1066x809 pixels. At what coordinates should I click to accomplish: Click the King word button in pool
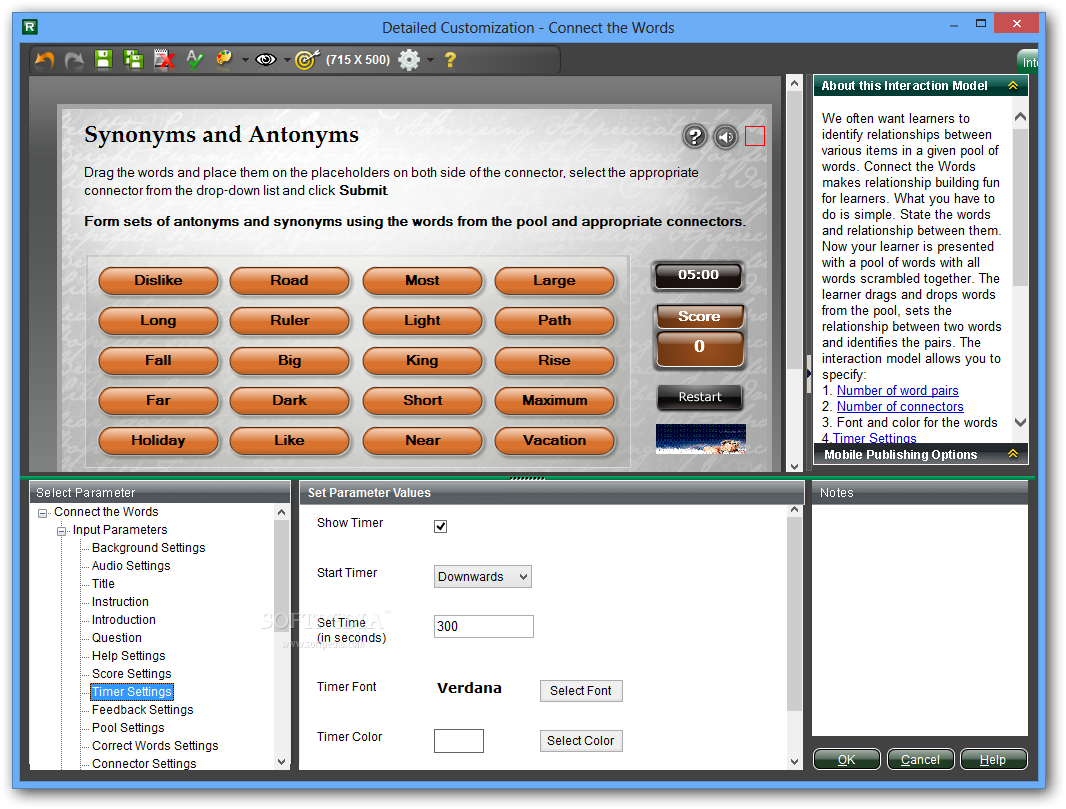tap(422, 360)
